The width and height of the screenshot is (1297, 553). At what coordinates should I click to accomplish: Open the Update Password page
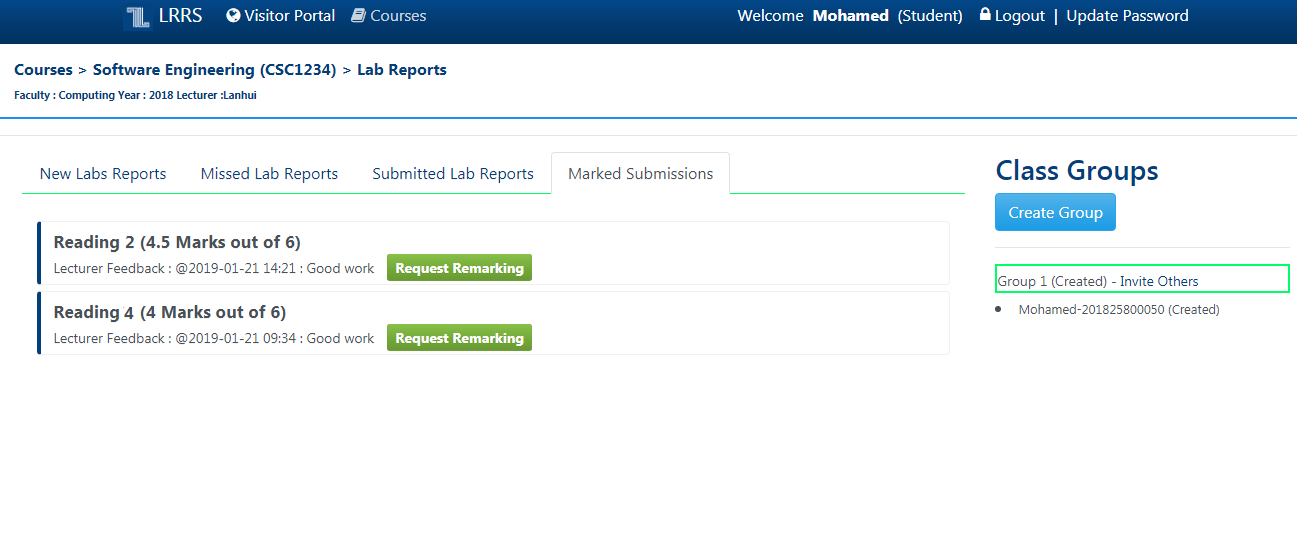point(1127,16)
